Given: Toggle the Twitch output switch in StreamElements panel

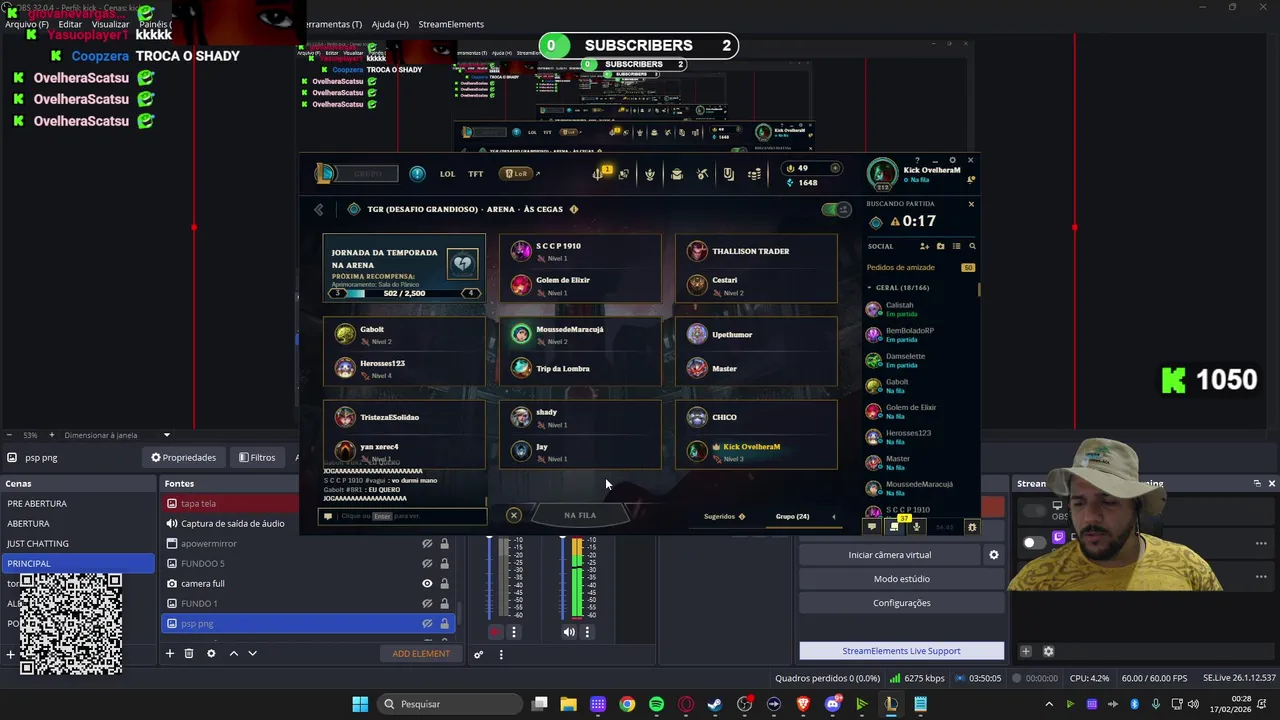Looking at the screenshot, I should coord(1034,542).
